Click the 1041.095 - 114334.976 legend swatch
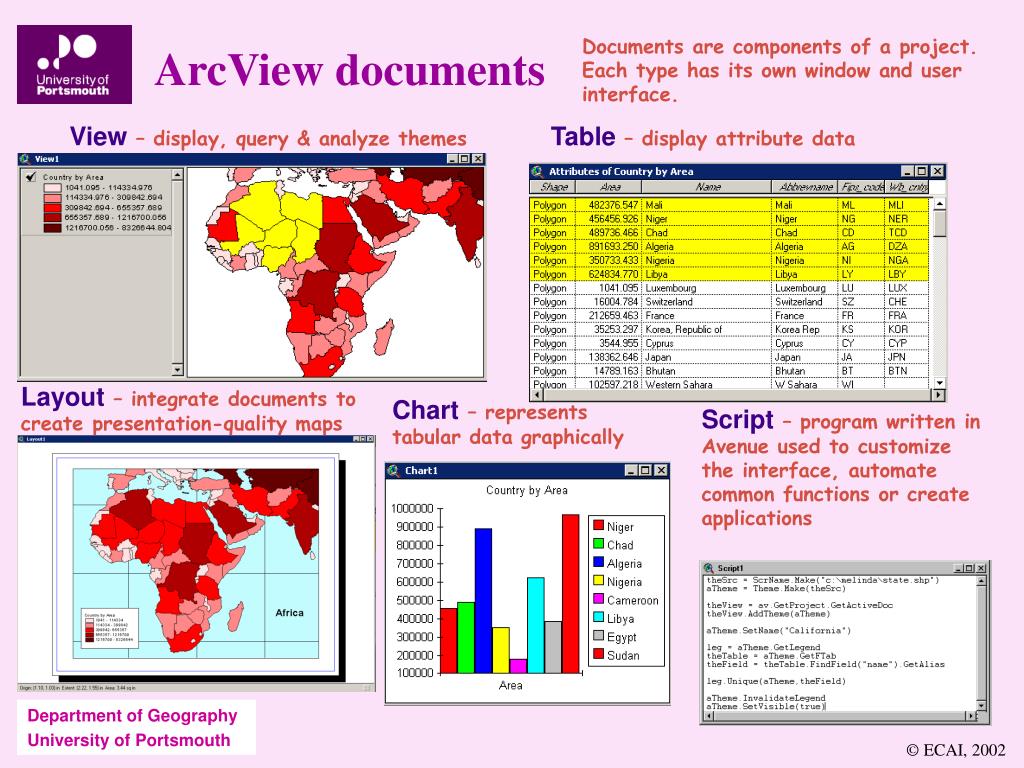 pos(52,187)
